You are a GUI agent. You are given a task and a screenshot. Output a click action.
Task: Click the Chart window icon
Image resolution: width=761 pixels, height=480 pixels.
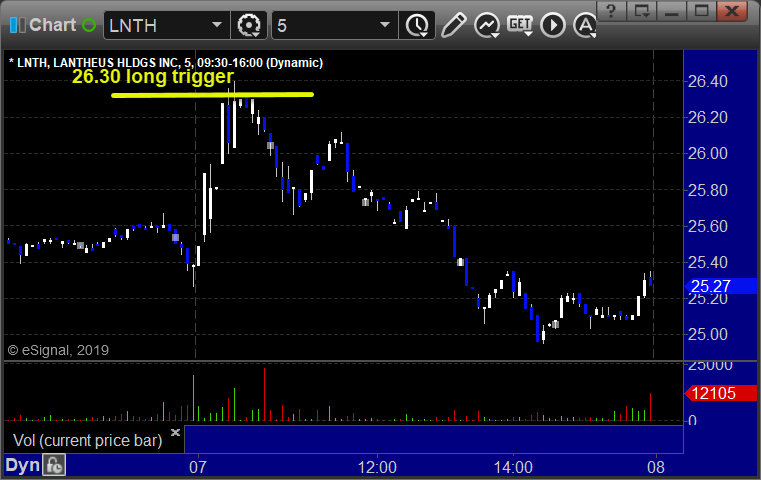(17, 25)
